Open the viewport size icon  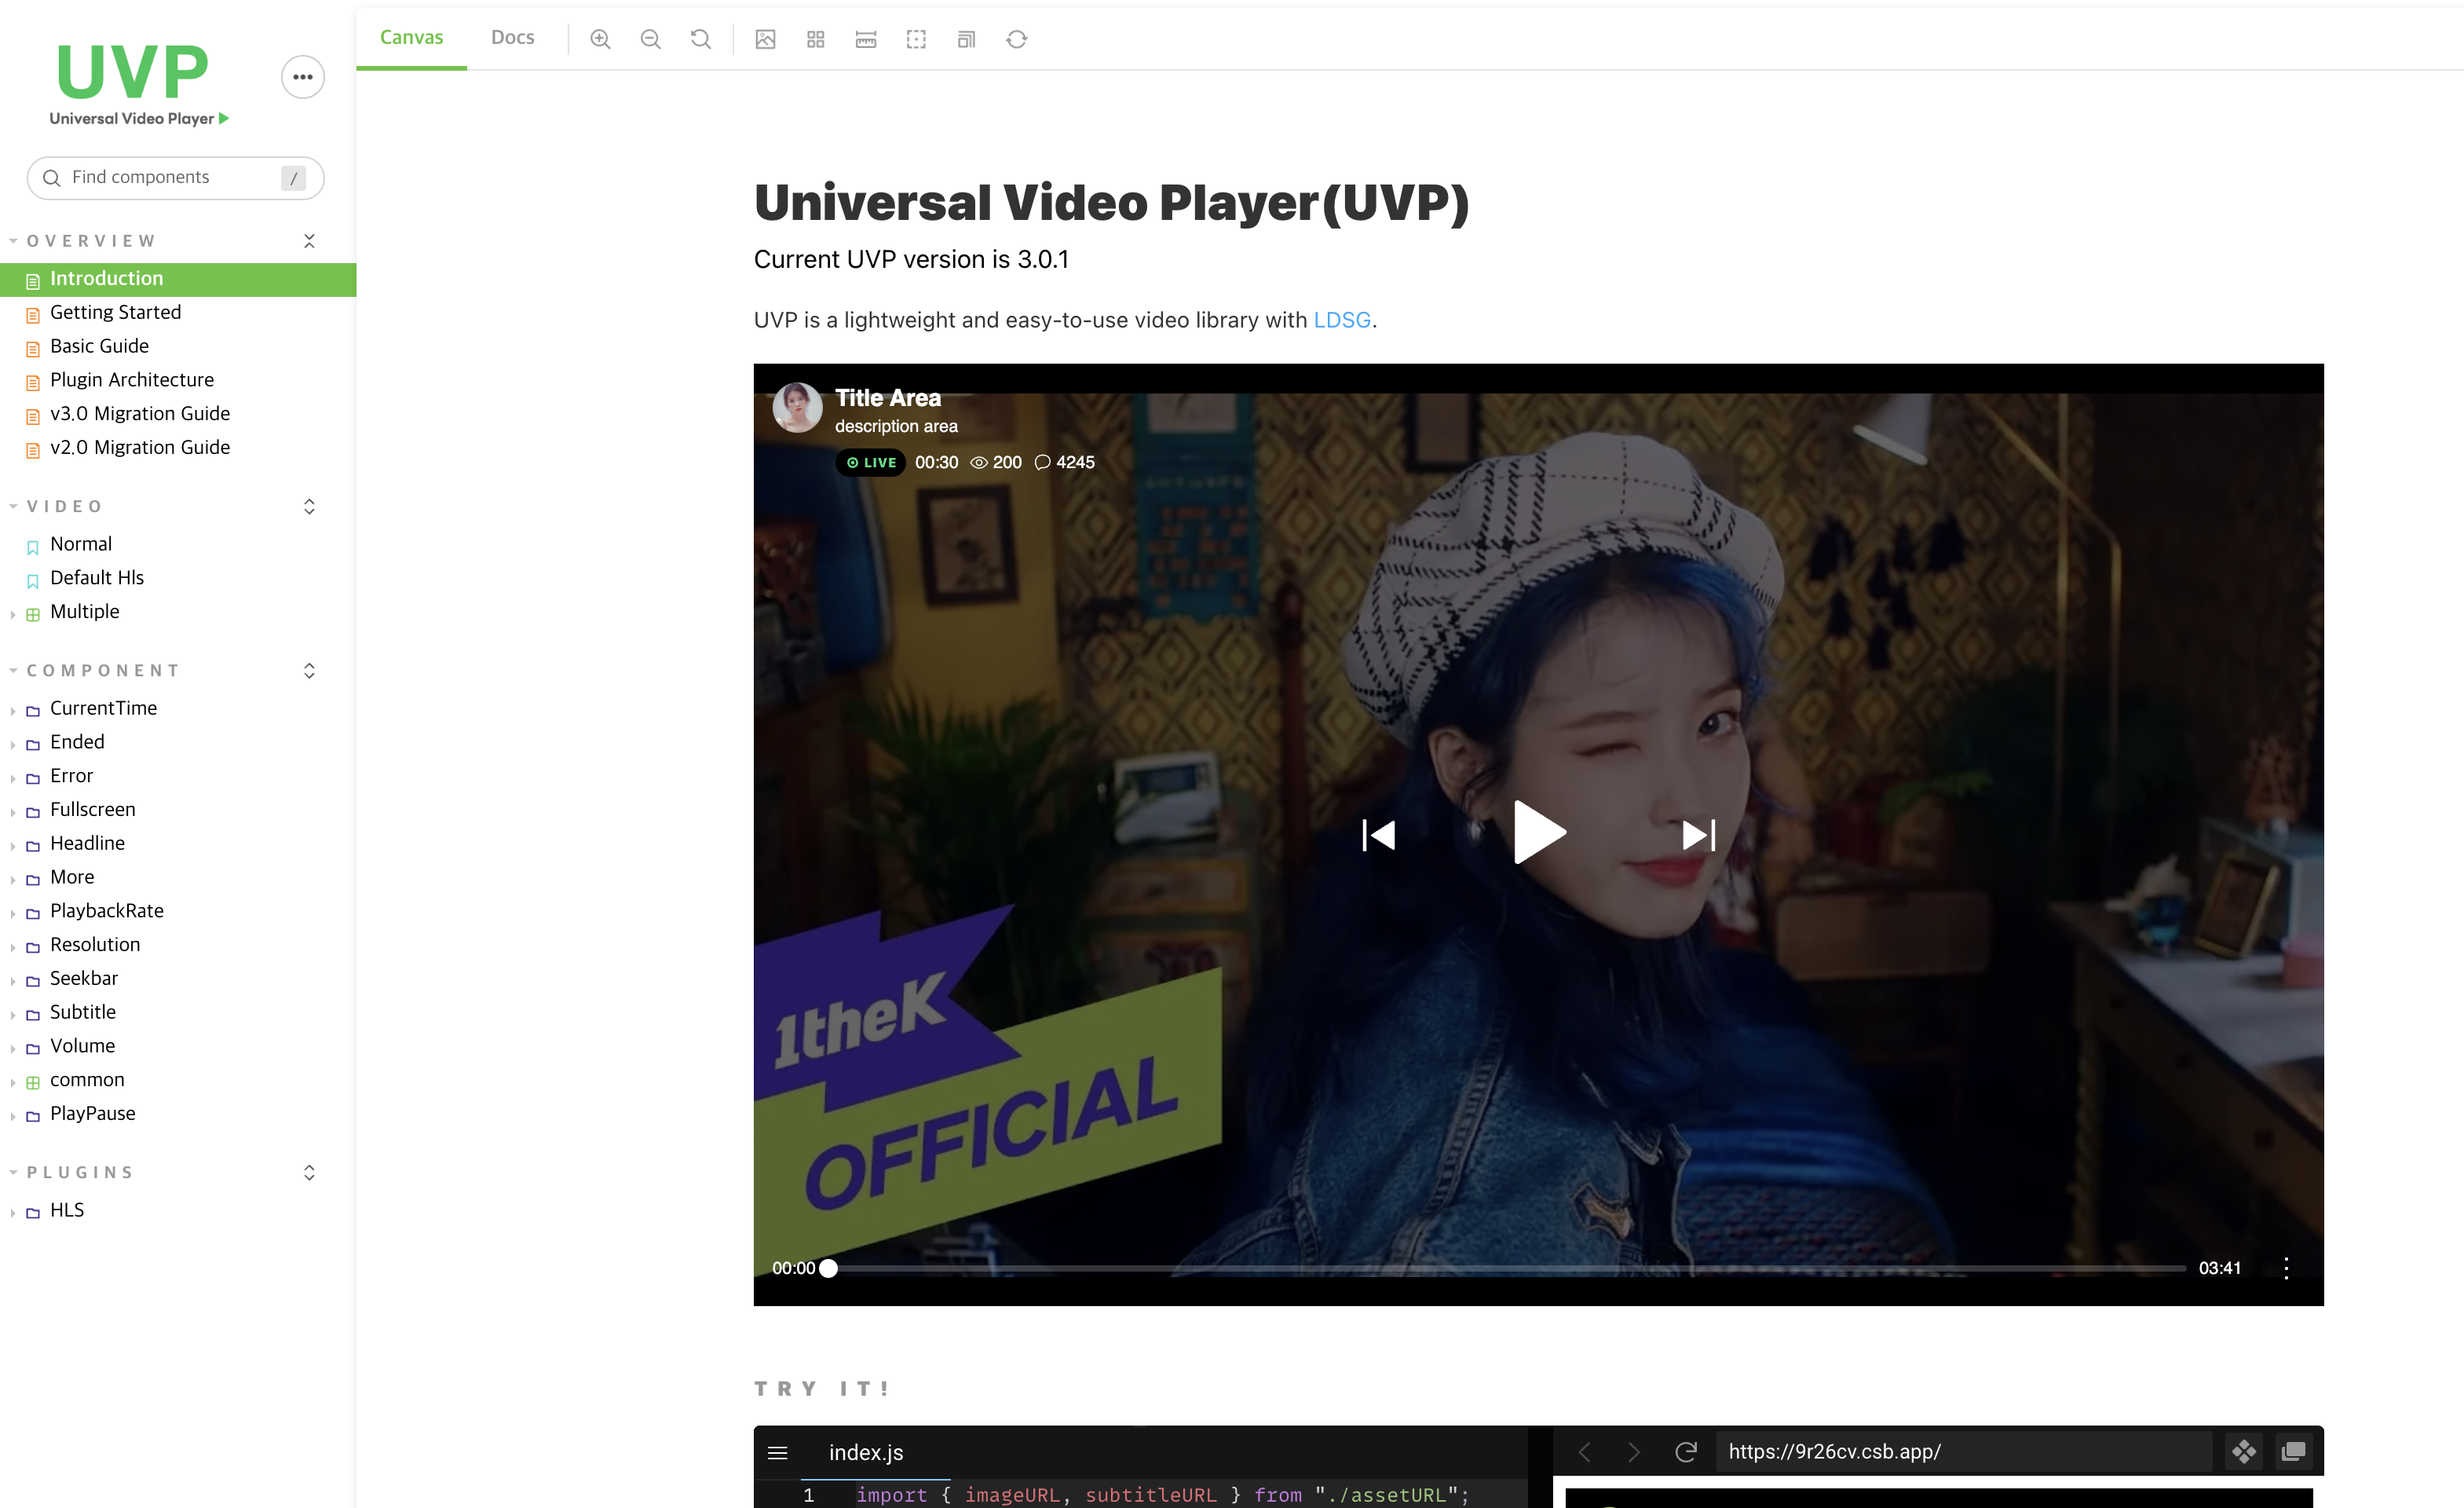(966, 39)
